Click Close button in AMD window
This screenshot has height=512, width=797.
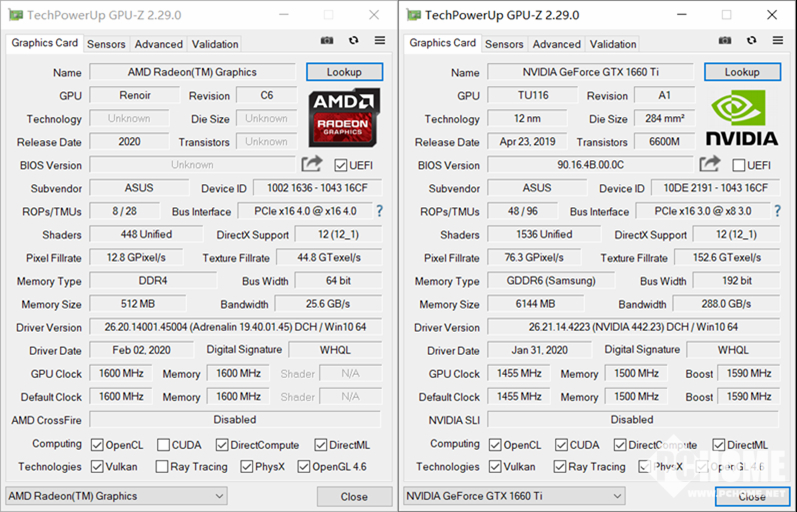(x=354, y=496)
